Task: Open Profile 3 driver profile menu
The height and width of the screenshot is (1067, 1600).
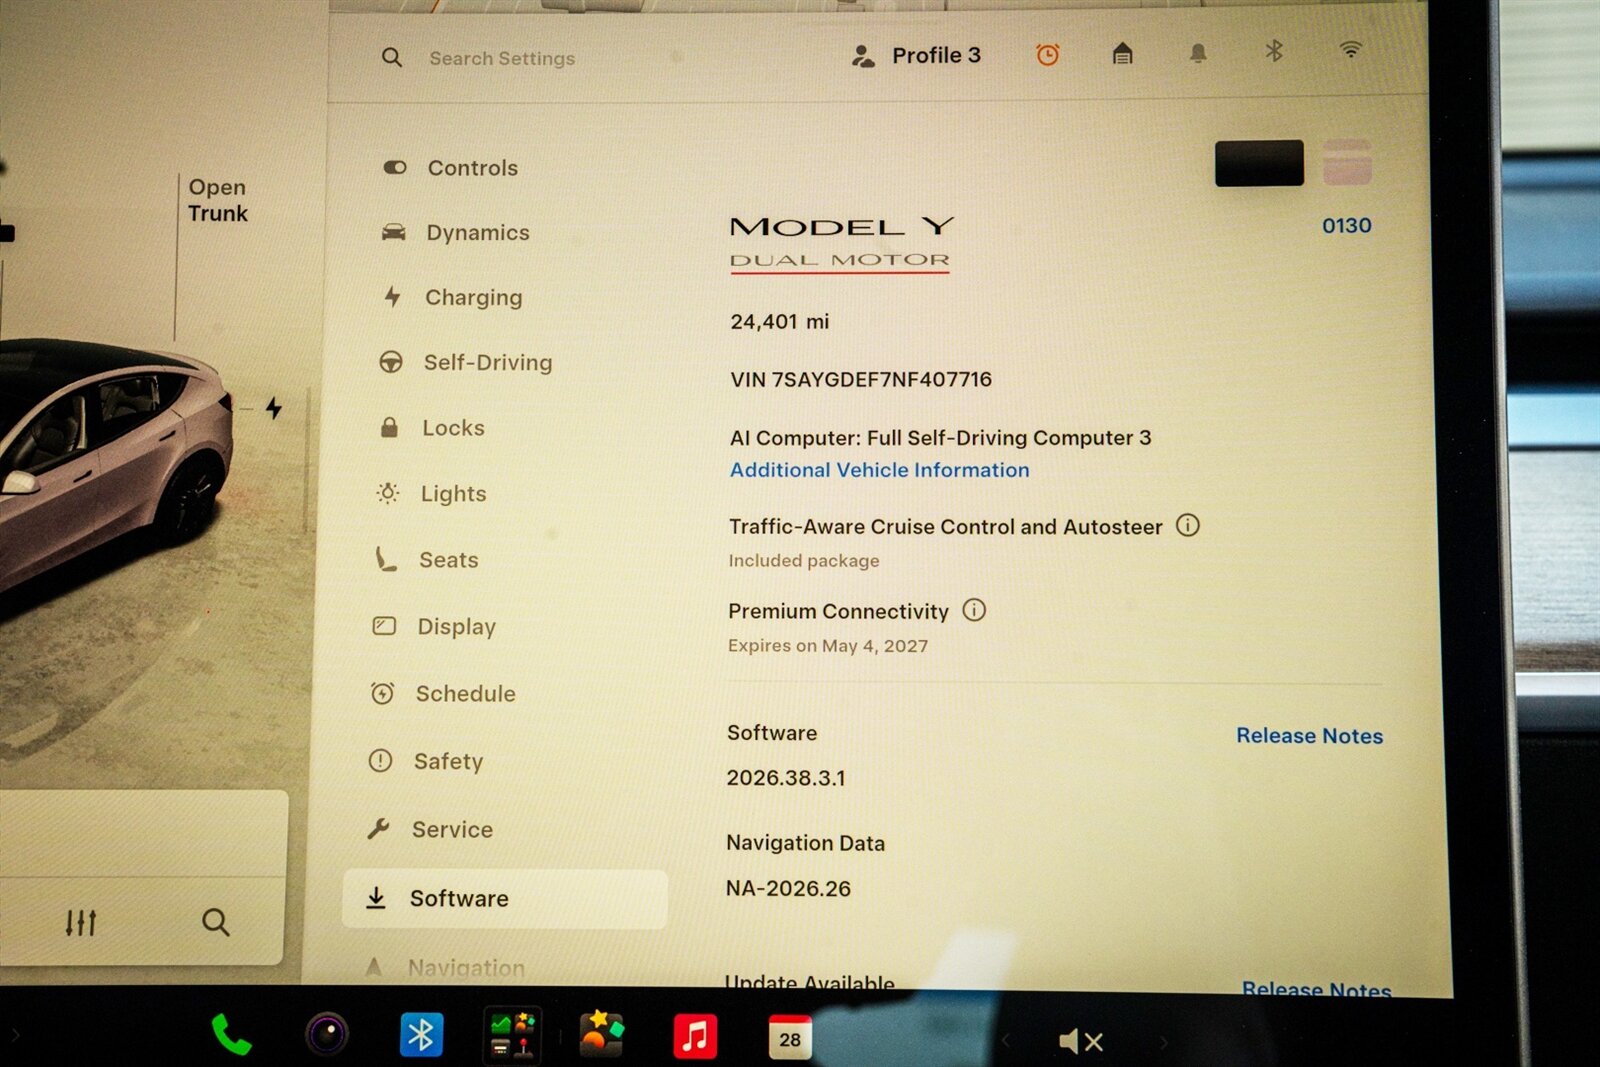Action: (x=916, y=56)
